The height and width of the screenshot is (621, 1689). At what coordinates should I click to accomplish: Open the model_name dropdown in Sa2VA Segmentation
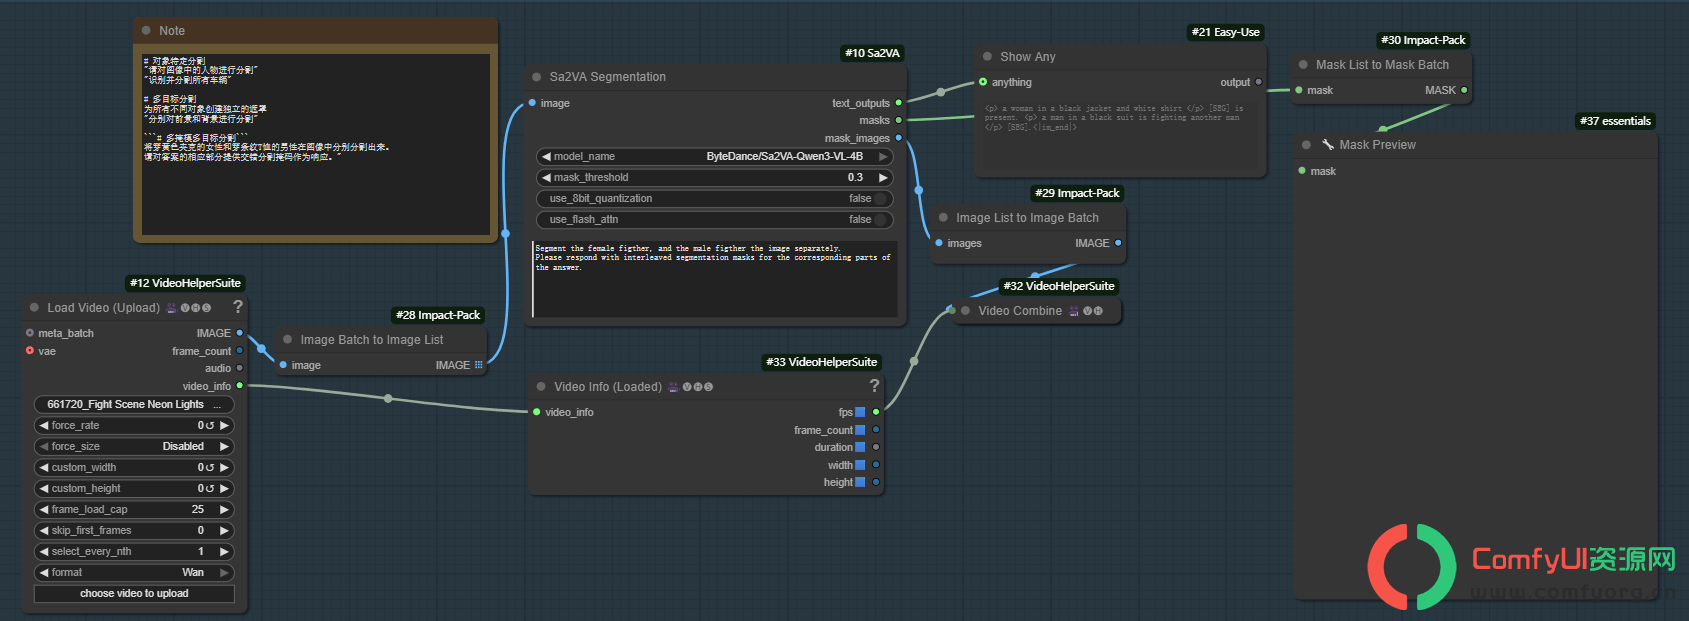click(714, 157)
